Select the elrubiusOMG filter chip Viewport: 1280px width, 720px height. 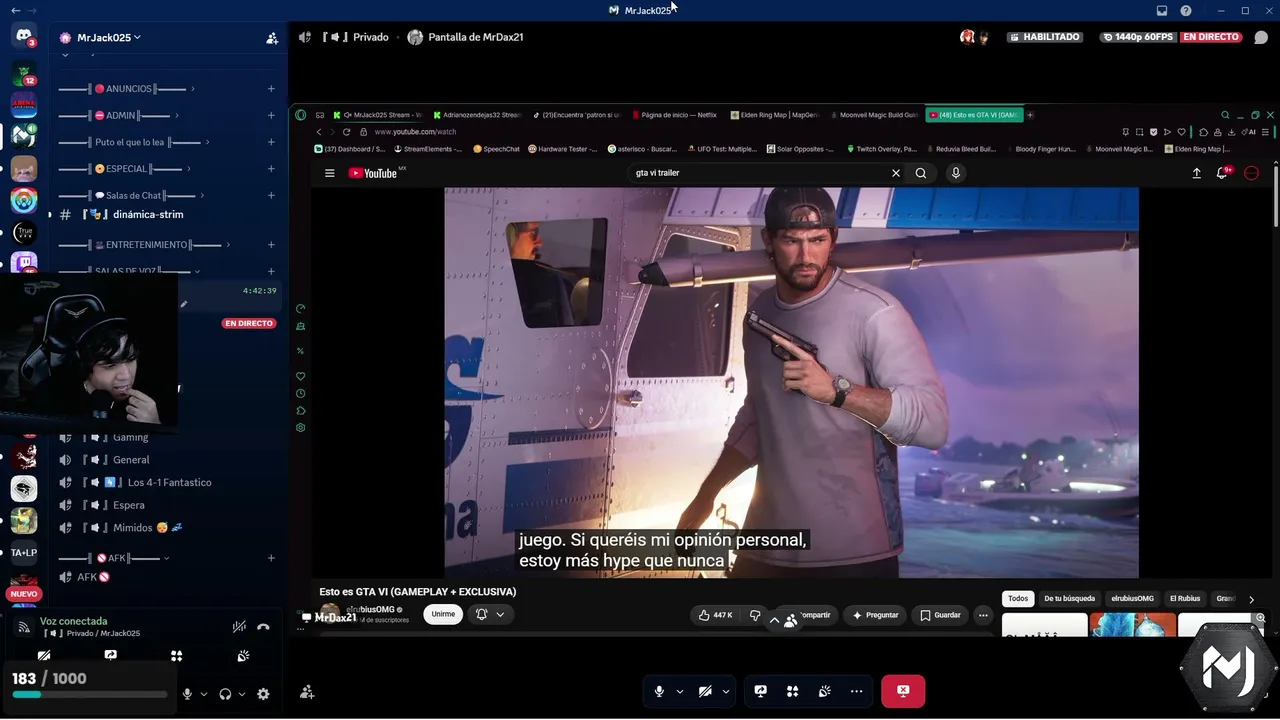1132,599
